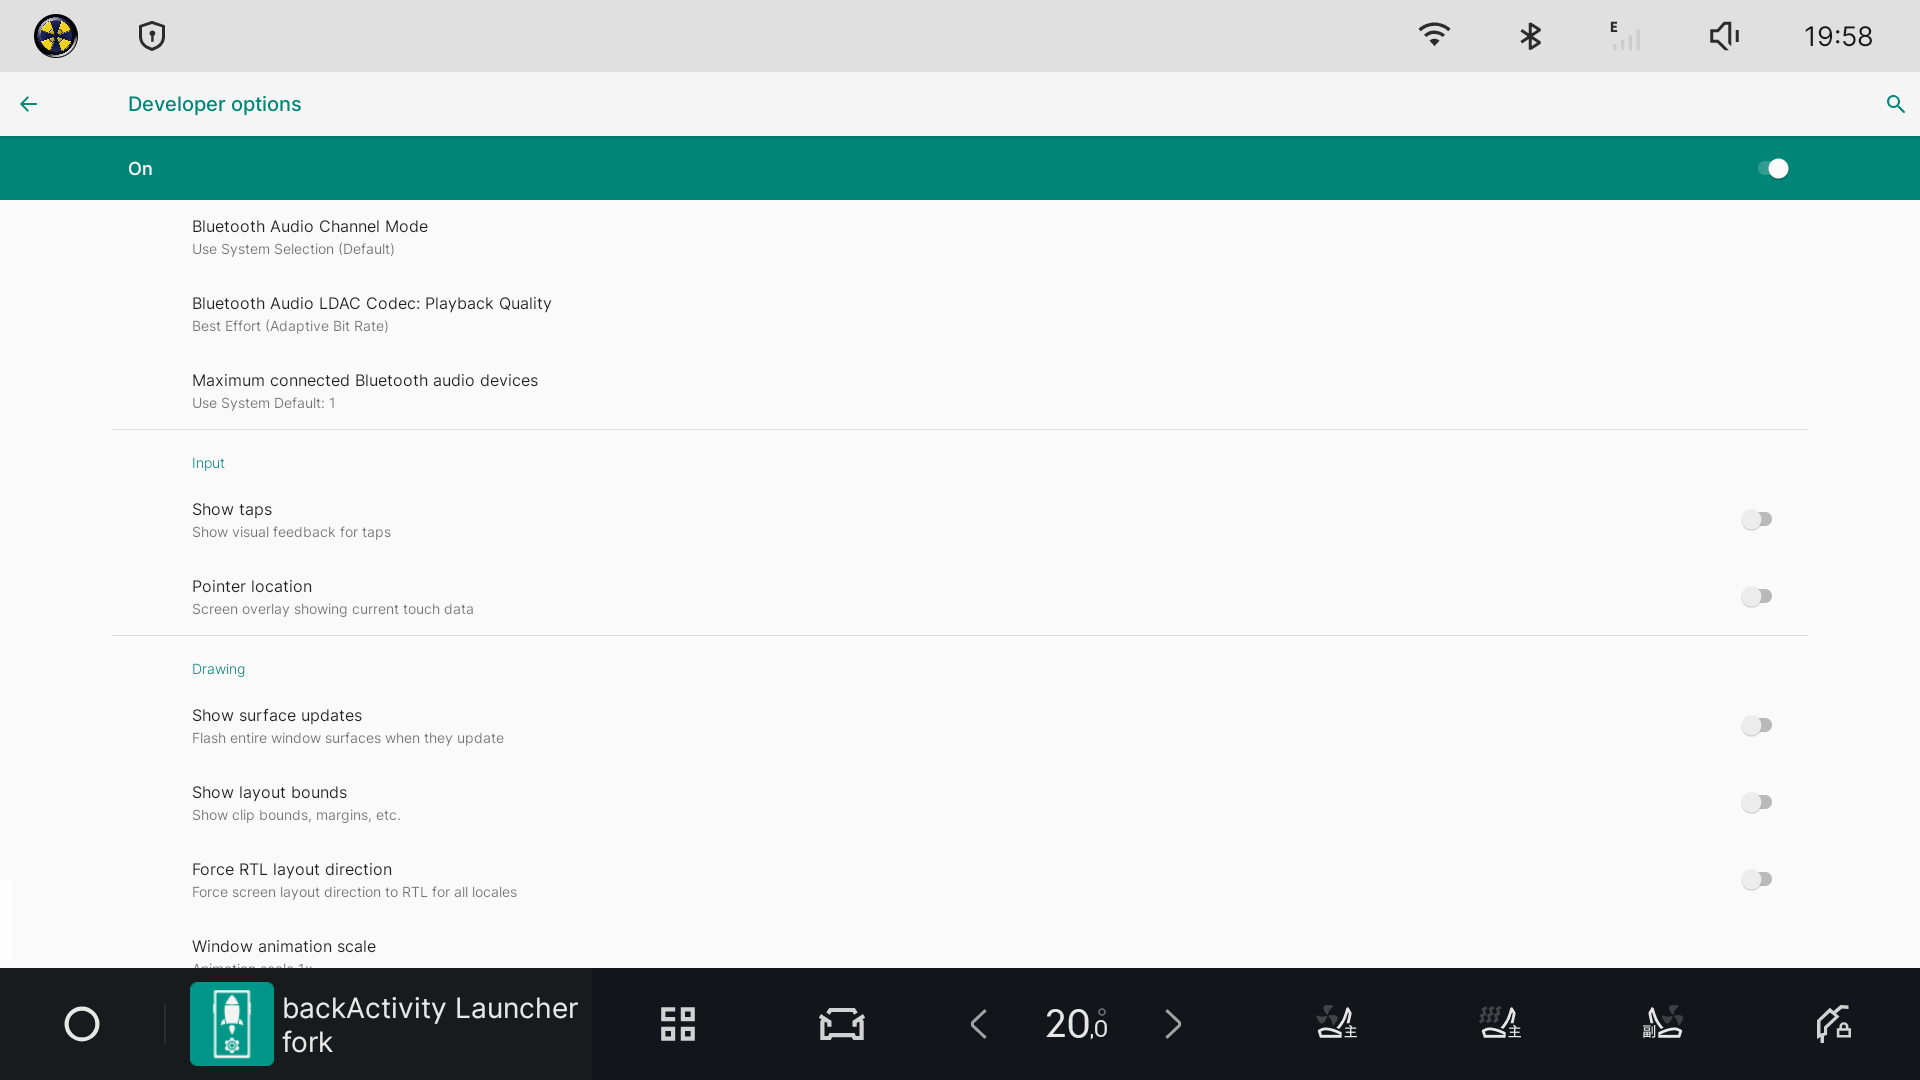Image resolution: width=1920 pixels, height=1080 pixels.
Task: Increase temperature with the right chevron
Action: [x=1173, y=1024]
